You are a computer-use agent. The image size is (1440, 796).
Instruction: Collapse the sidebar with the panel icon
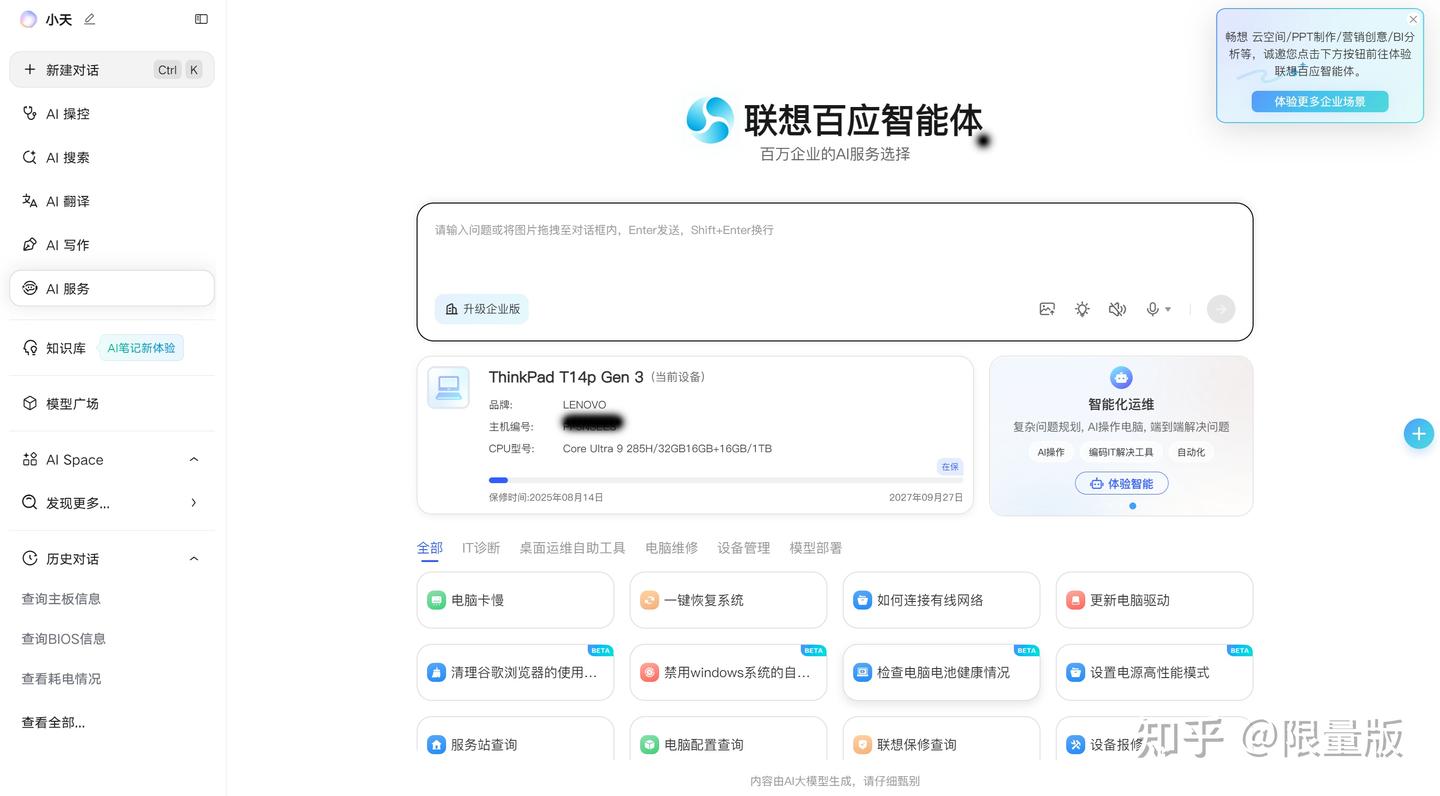[201, 19]
